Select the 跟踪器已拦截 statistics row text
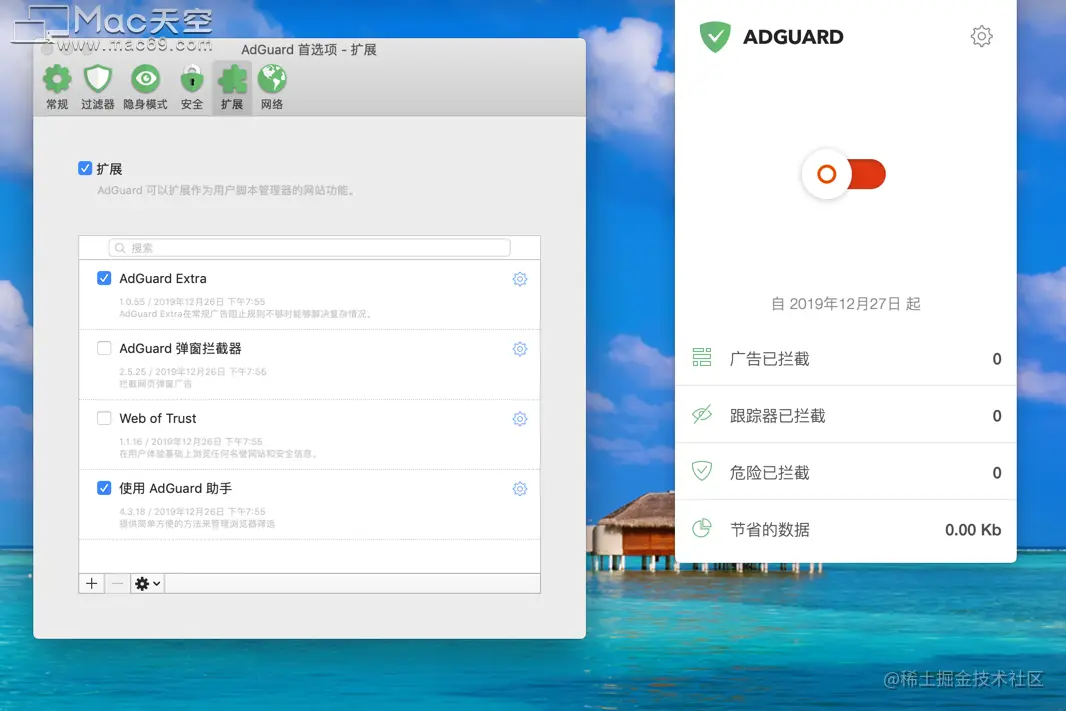The height and width of the screenshot is (711, 1066). 778,416
